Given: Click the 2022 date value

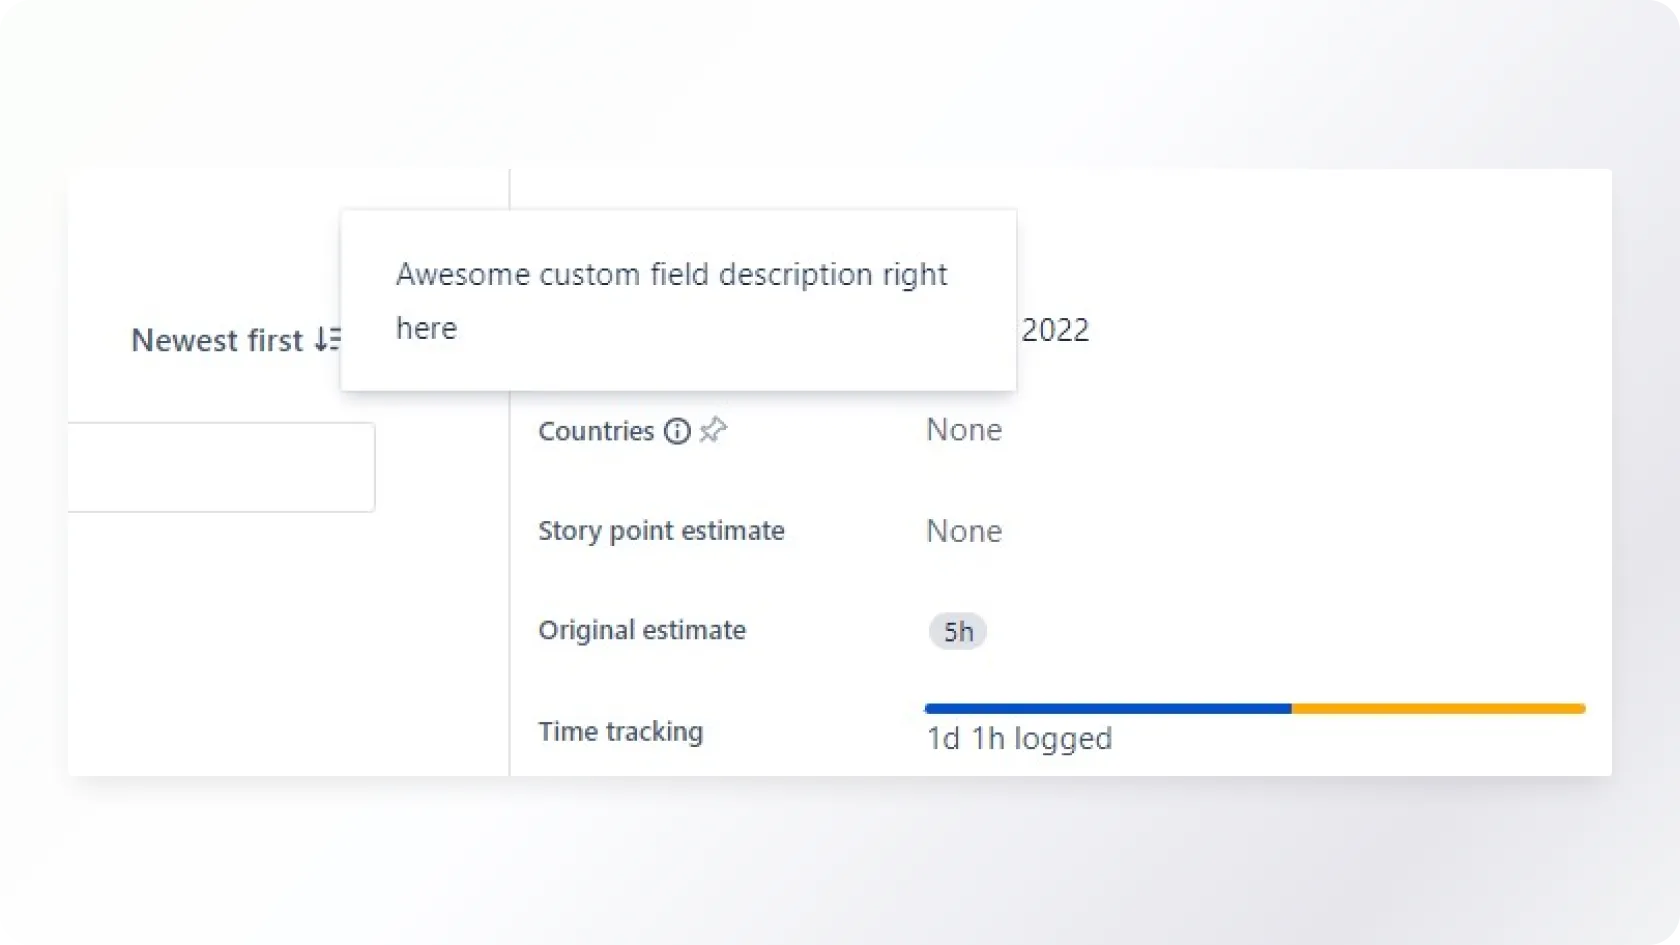Looking at the screenshot, I should tap(1055, 330).
